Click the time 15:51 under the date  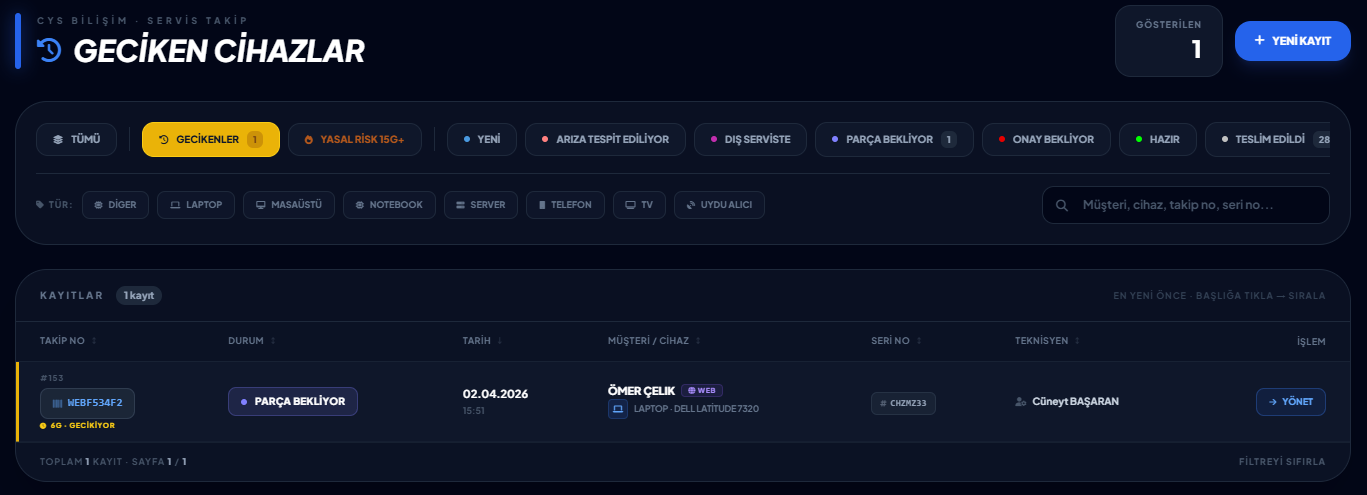tap(474, 411)
